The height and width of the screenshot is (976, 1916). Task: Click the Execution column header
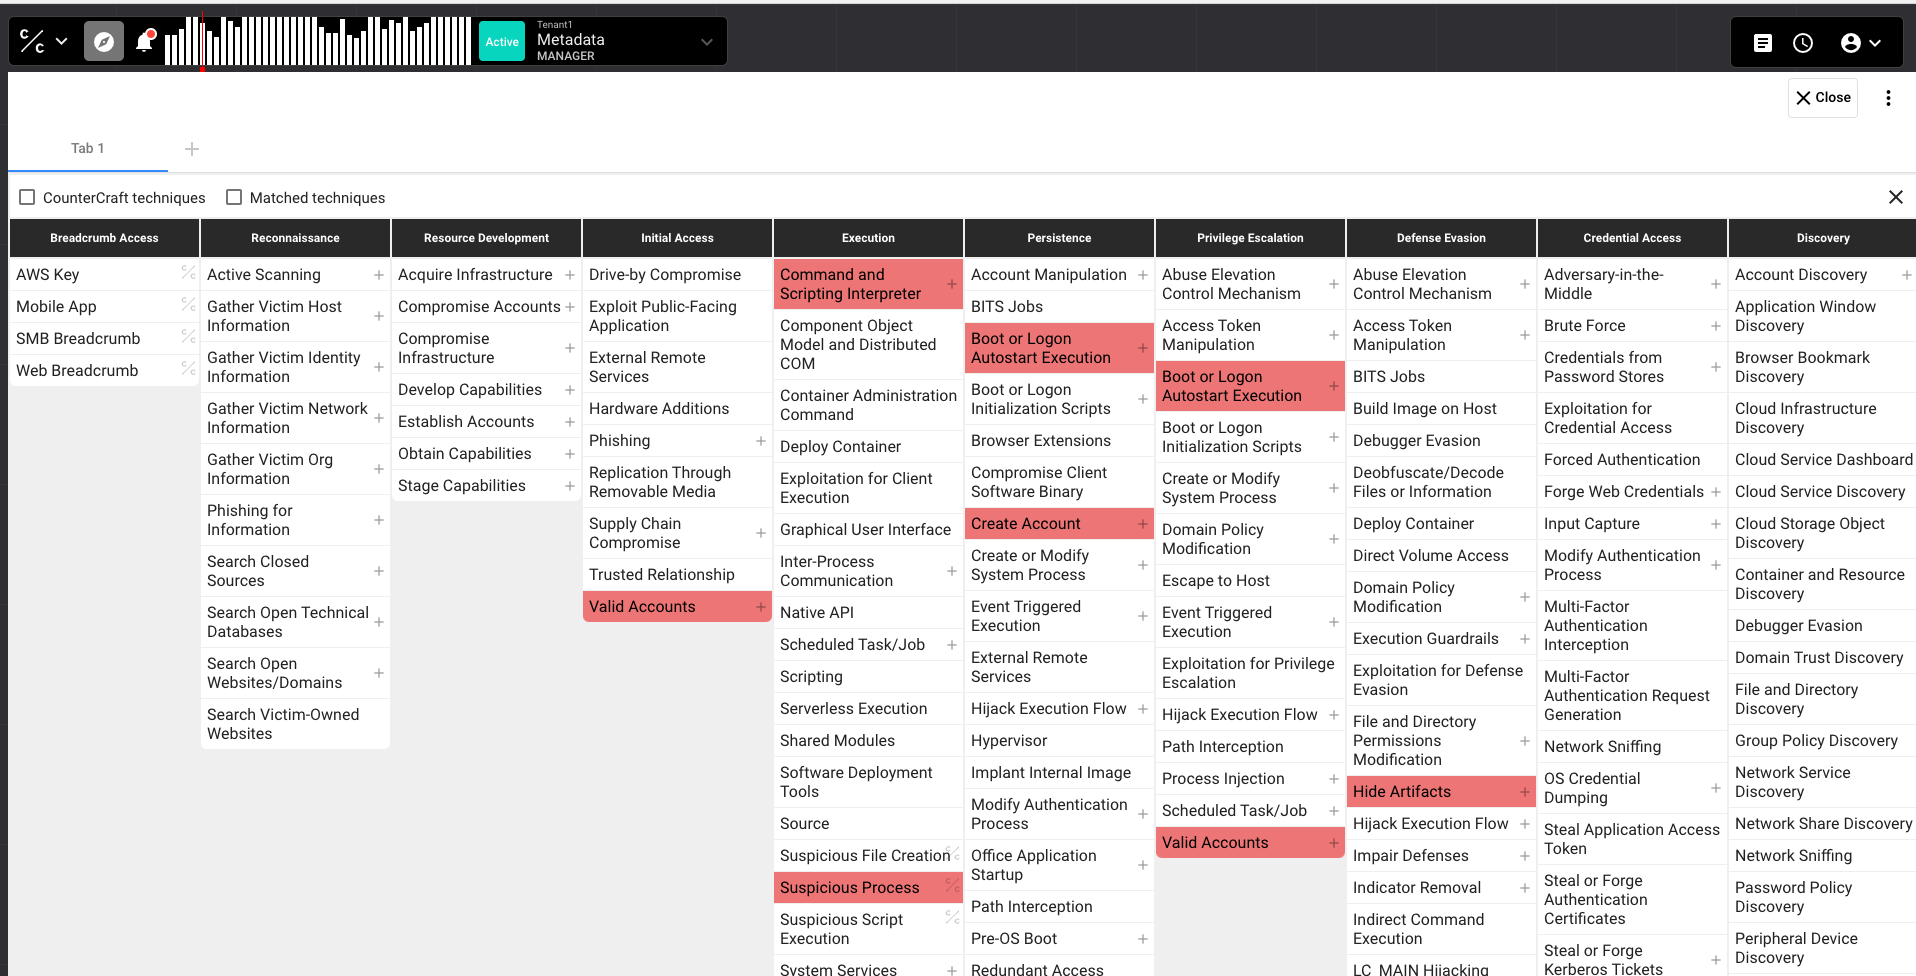[868, 238]
